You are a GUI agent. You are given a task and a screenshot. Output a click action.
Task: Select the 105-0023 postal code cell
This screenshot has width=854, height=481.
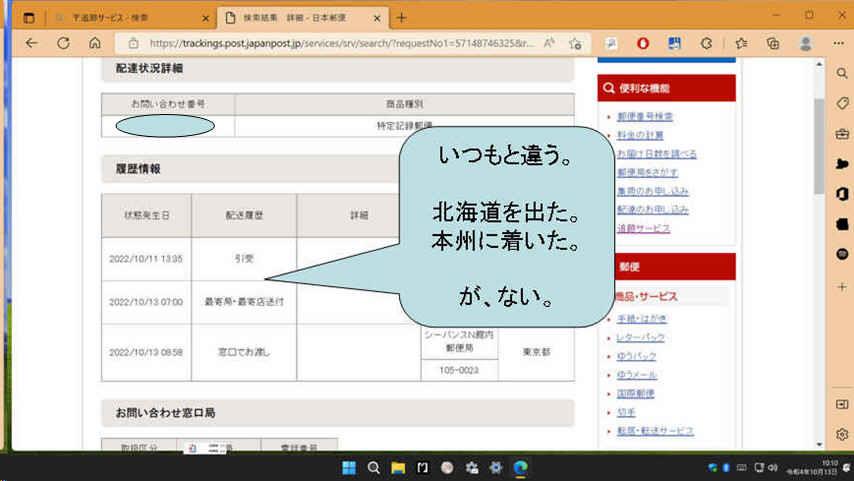tap(459, 370)
